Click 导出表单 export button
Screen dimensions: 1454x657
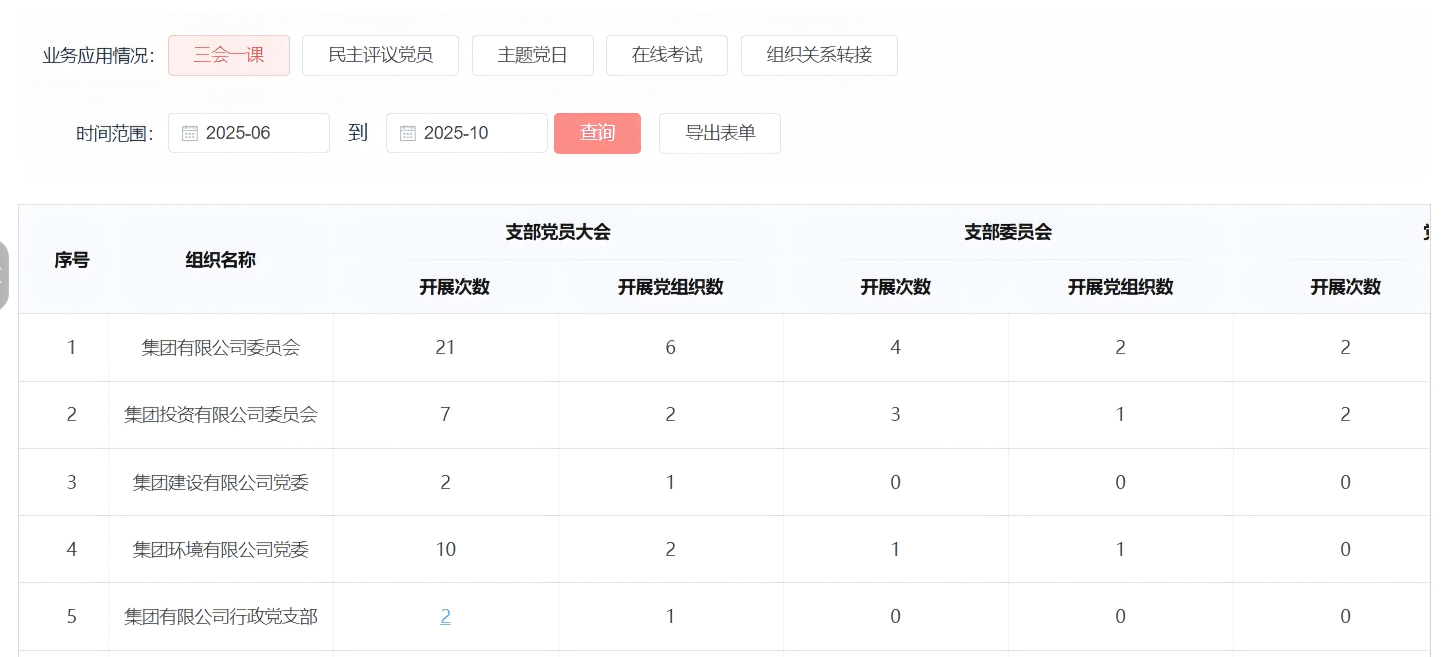tap(719, 133)
